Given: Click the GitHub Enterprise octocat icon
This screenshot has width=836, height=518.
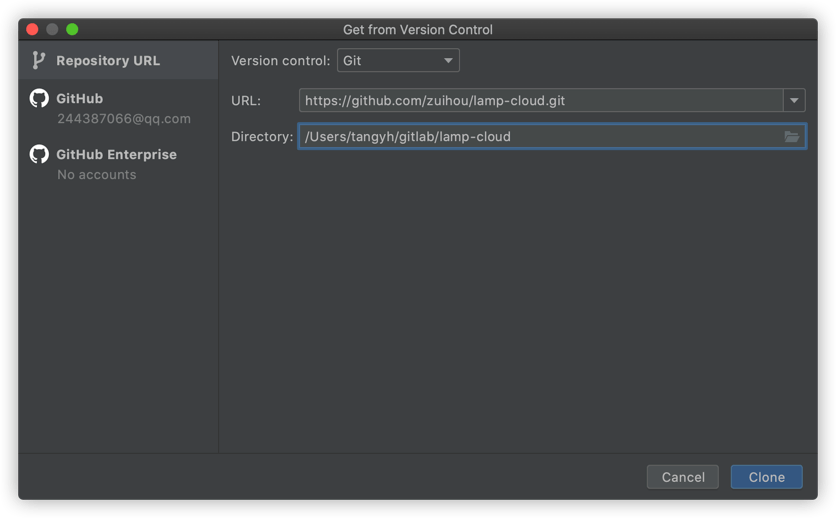Looking at the screenshot, I should (x=39, y=154).
